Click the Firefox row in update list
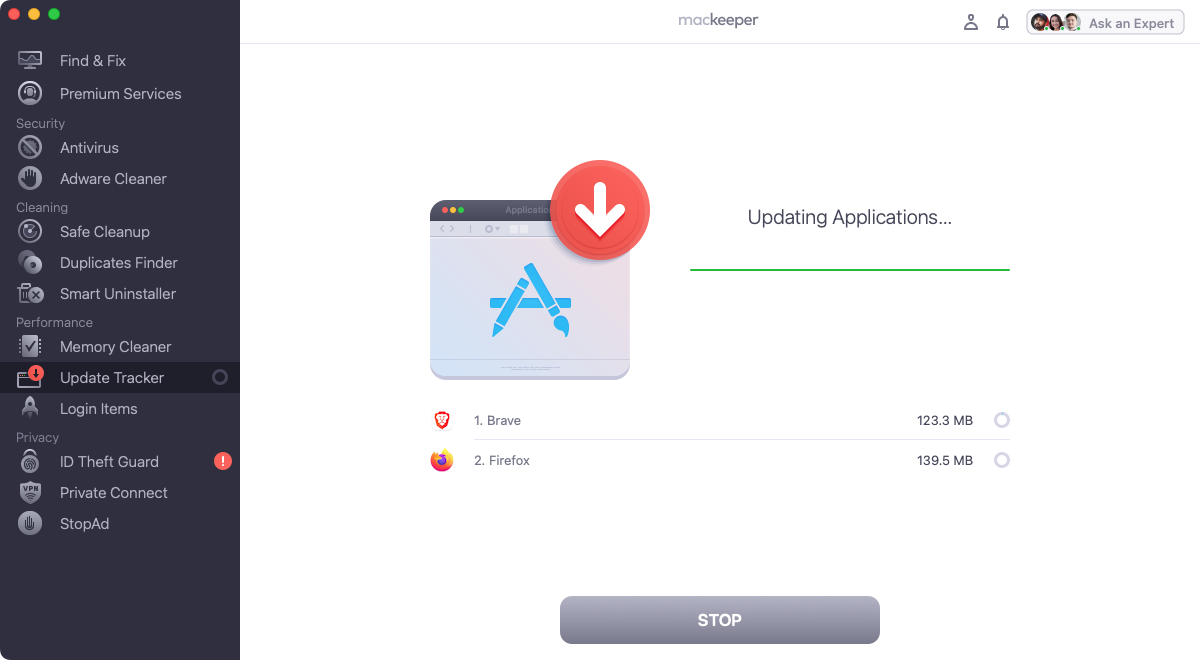 [x=720, y=460]
